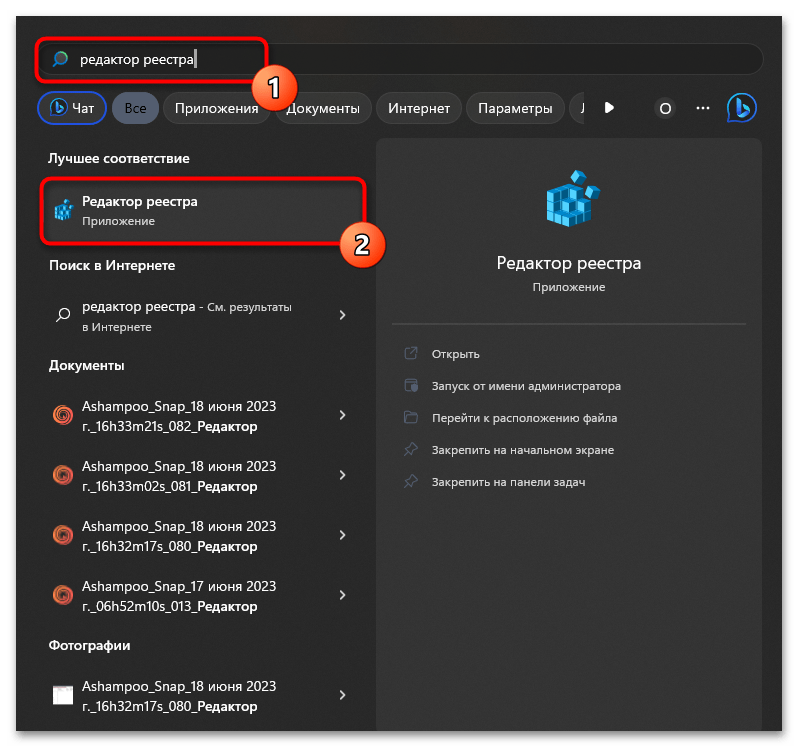Click photo thumbnail under Фотографии
The image size is (798, 747).
[x=63, y=695]
